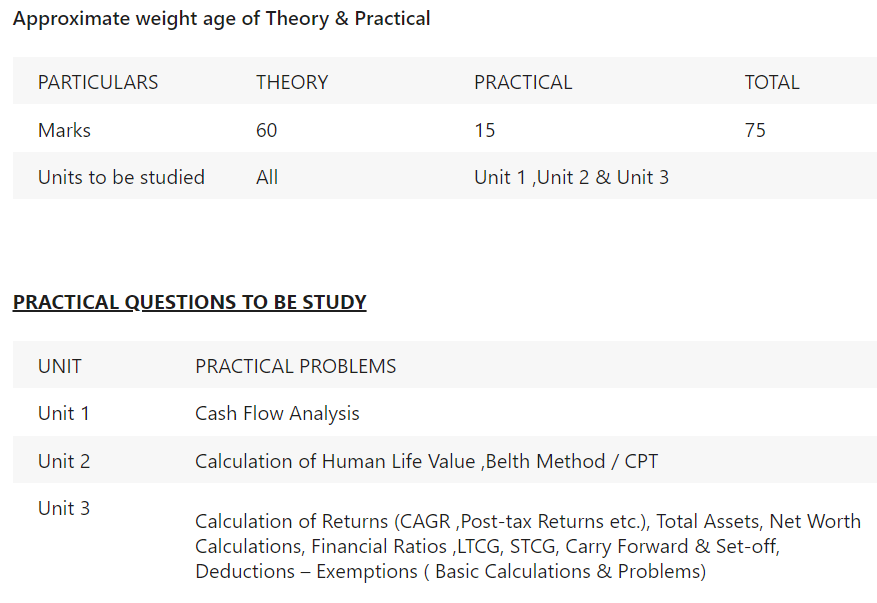Select the All cell under Theory

coord(267,177)
